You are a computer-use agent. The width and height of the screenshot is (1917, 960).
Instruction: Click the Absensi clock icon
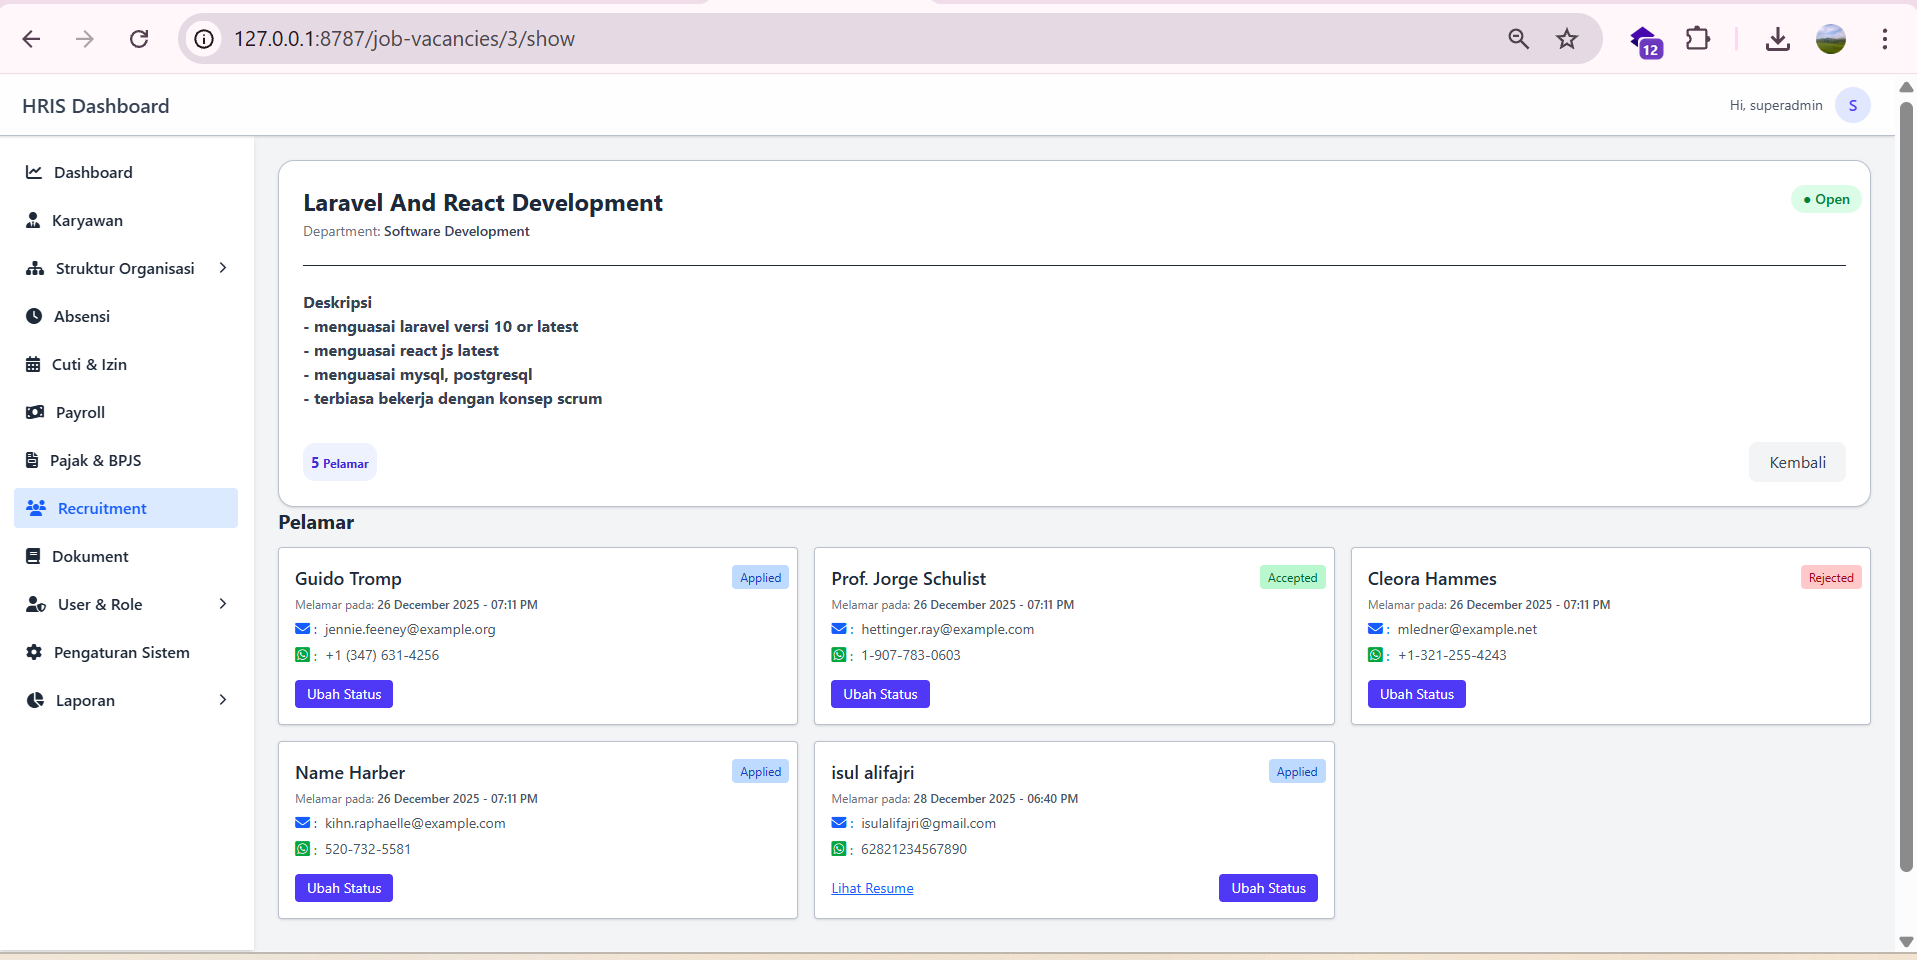click(x=34, y=316)
